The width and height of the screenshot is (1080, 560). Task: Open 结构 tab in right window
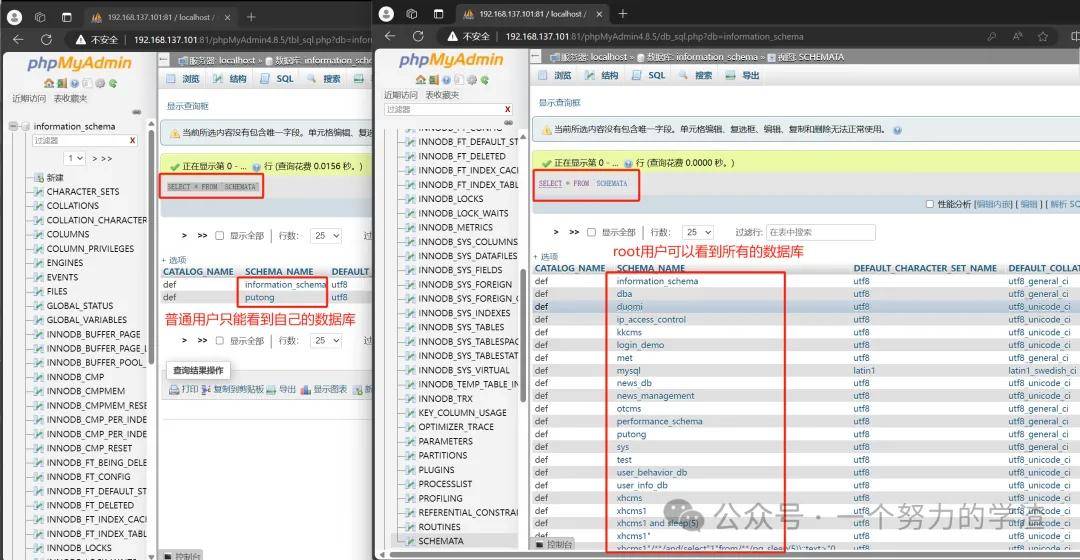point(602,75)
